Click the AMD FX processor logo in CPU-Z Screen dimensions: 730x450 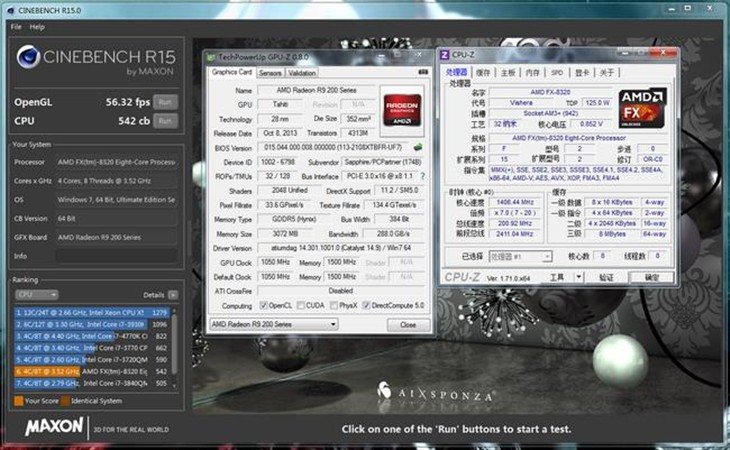pos(642,108)
